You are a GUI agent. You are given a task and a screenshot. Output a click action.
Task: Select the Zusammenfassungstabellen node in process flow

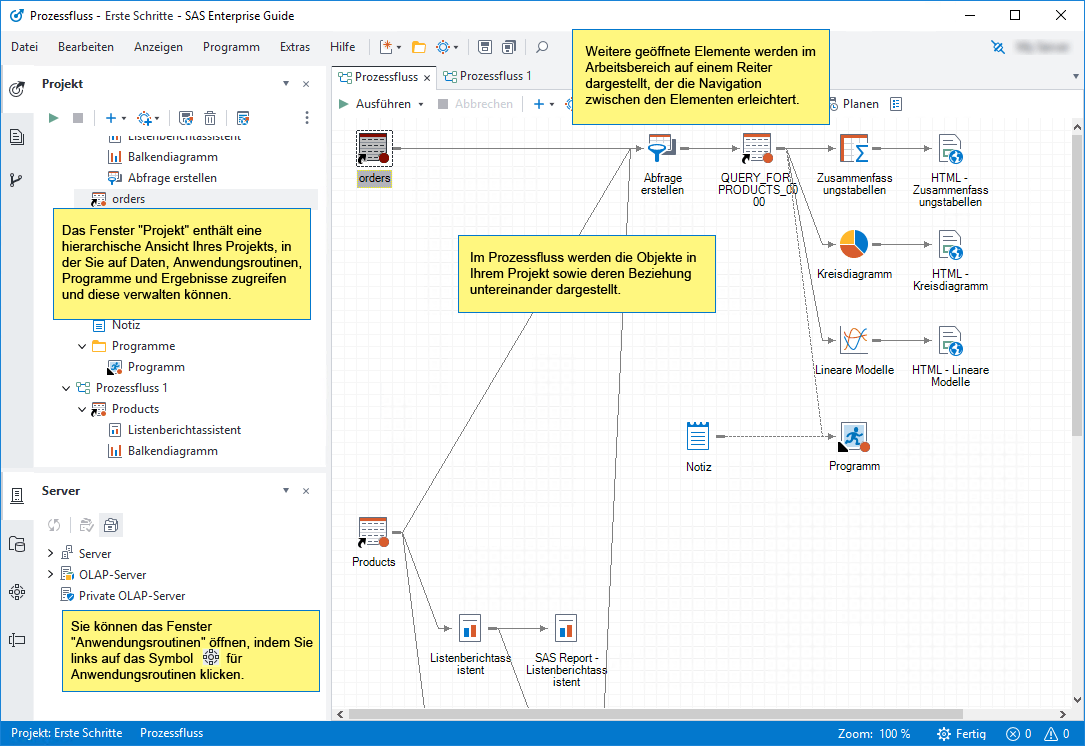pos(854,163)
